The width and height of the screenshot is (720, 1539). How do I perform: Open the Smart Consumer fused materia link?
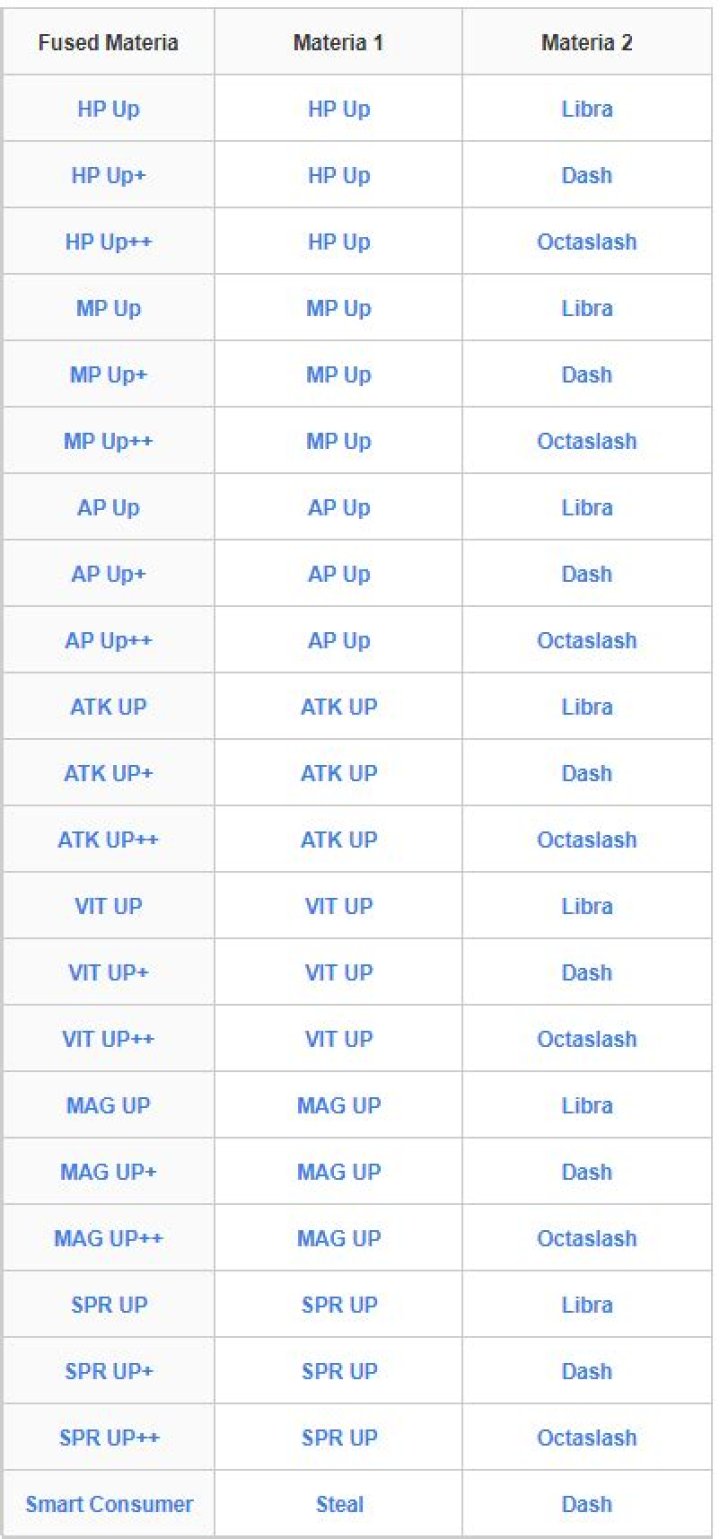(109, 1503)
